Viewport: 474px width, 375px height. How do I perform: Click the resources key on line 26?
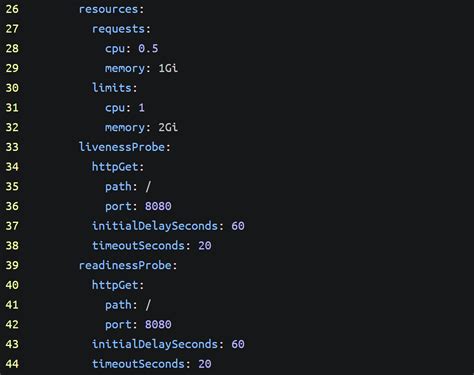coord(108,9)
